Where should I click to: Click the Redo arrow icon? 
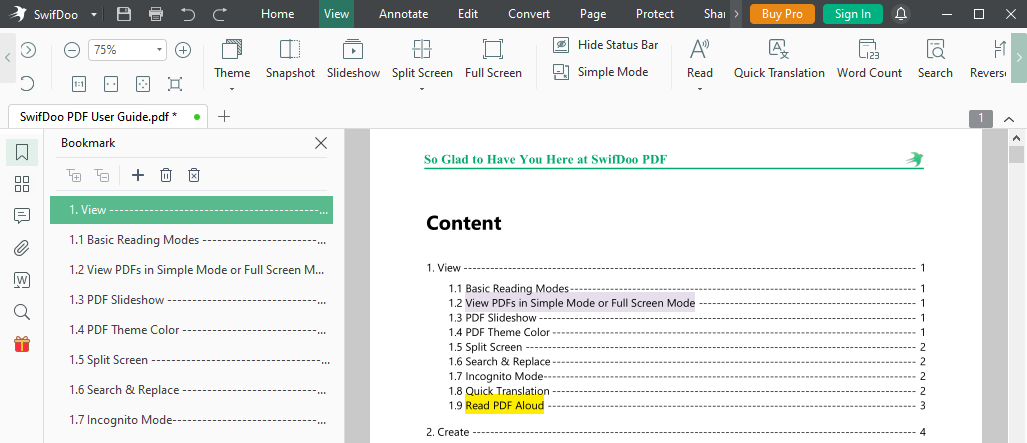(221, 14)
